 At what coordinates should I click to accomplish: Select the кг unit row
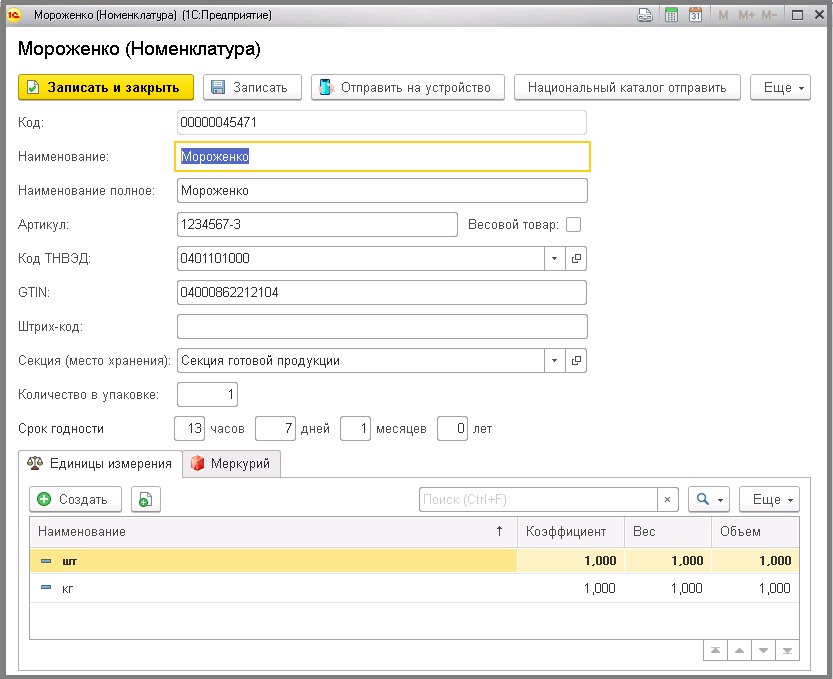point(414,588)
